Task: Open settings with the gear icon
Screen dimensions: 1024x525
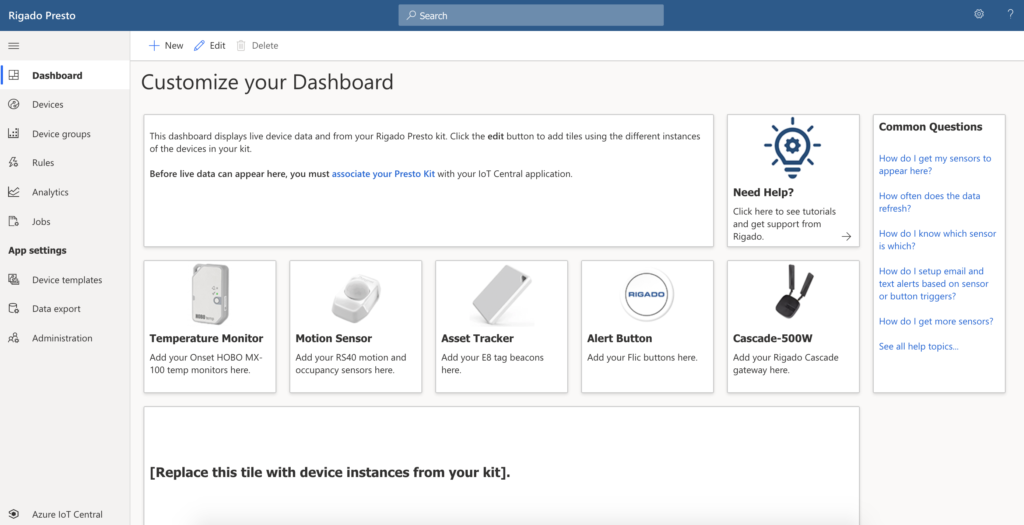Action: click(979, 14)
